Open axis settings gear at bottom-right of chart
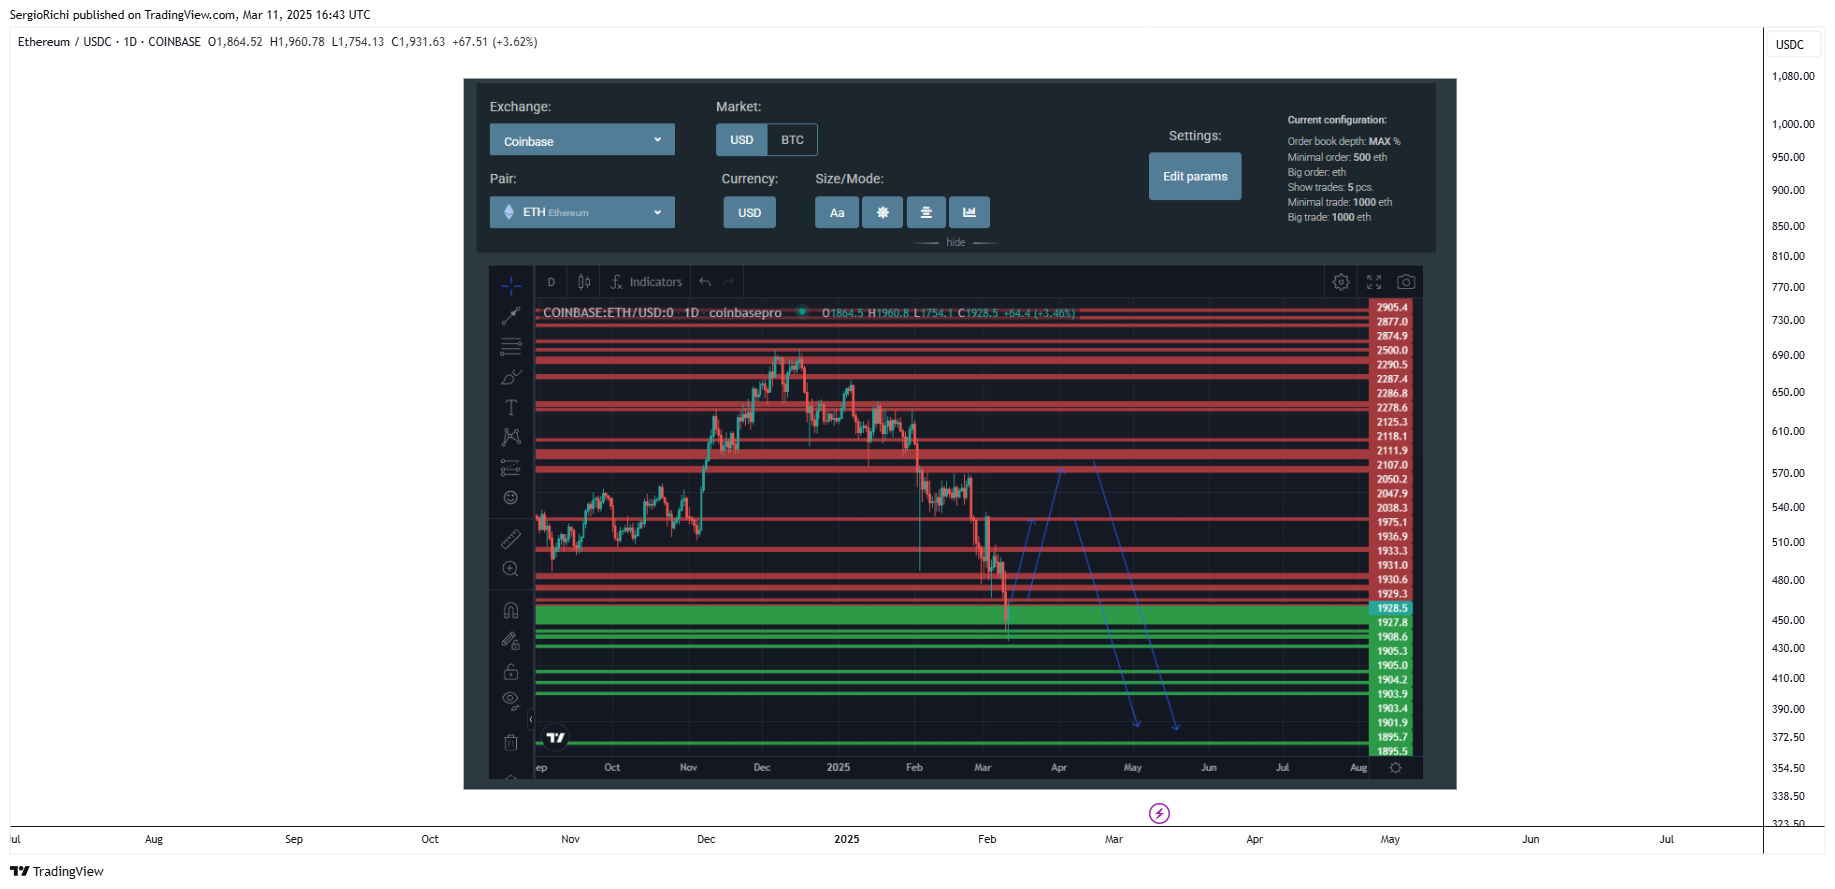1835x889 pixels. (1396, 767)
